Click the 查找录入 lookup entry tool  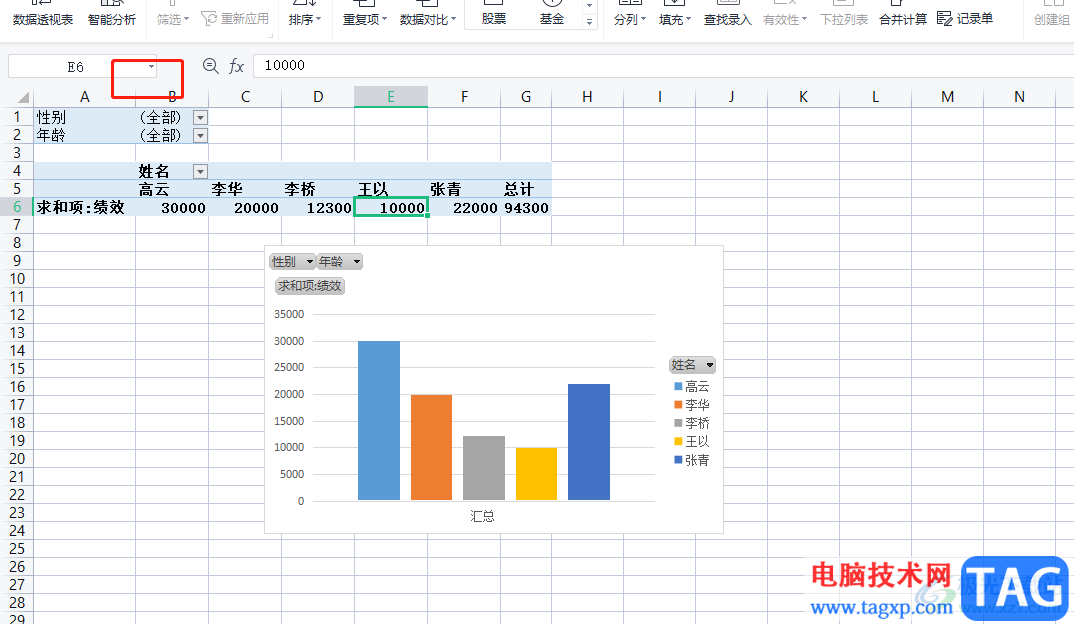point(727,15)
